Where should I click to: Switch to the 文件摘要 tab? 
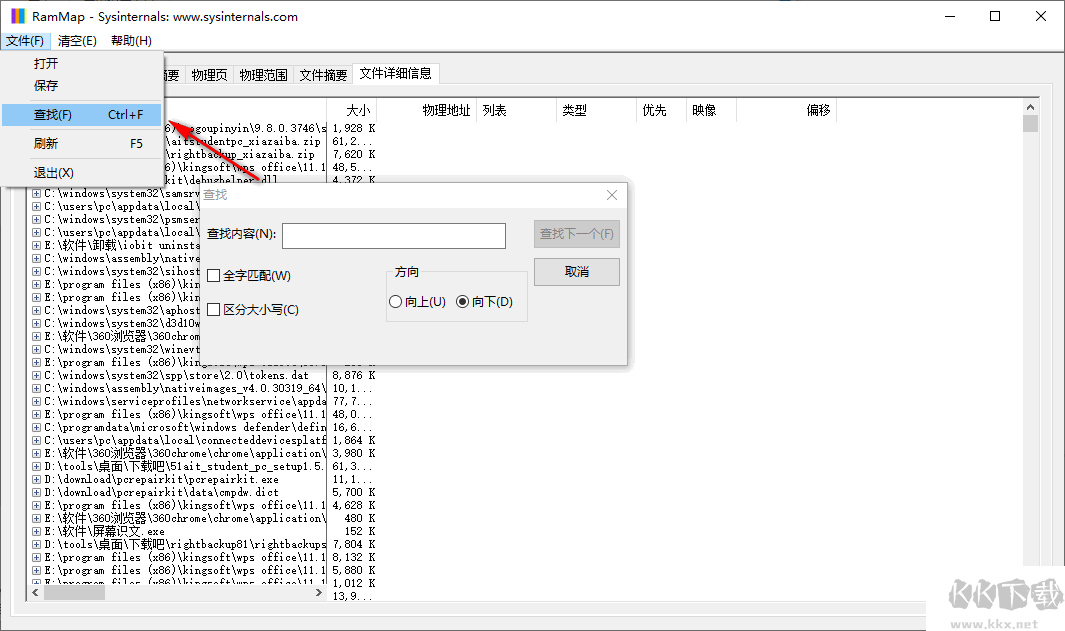point(322,73)
